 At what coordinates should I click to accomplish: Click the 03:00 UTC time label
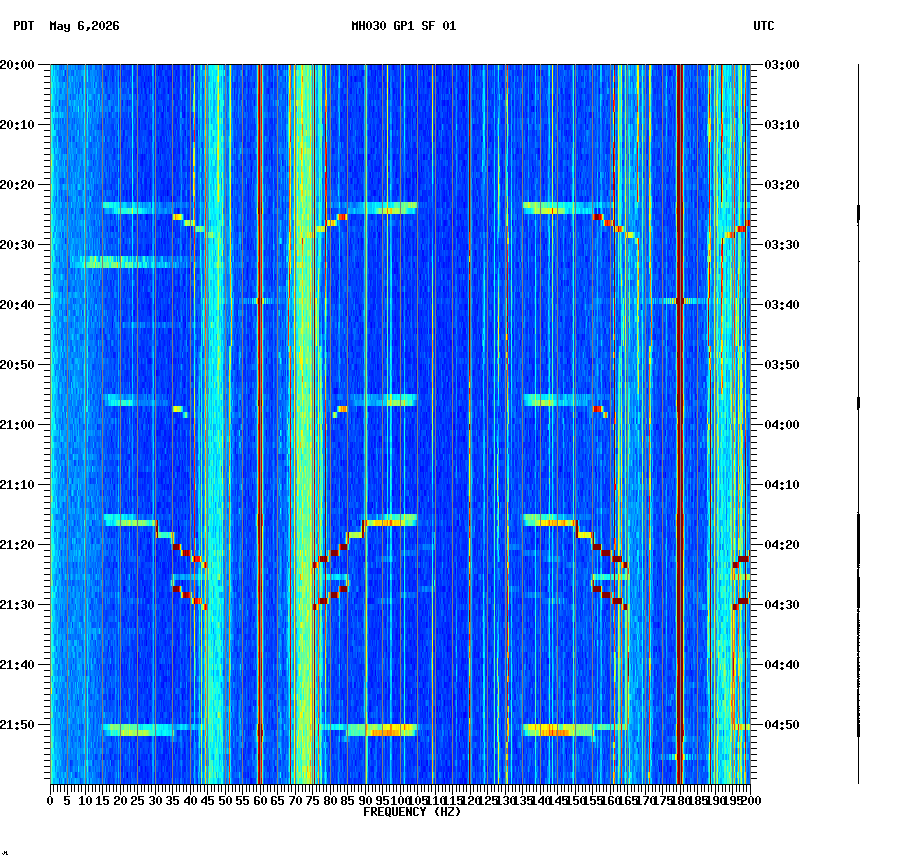(x=782, y=65)
